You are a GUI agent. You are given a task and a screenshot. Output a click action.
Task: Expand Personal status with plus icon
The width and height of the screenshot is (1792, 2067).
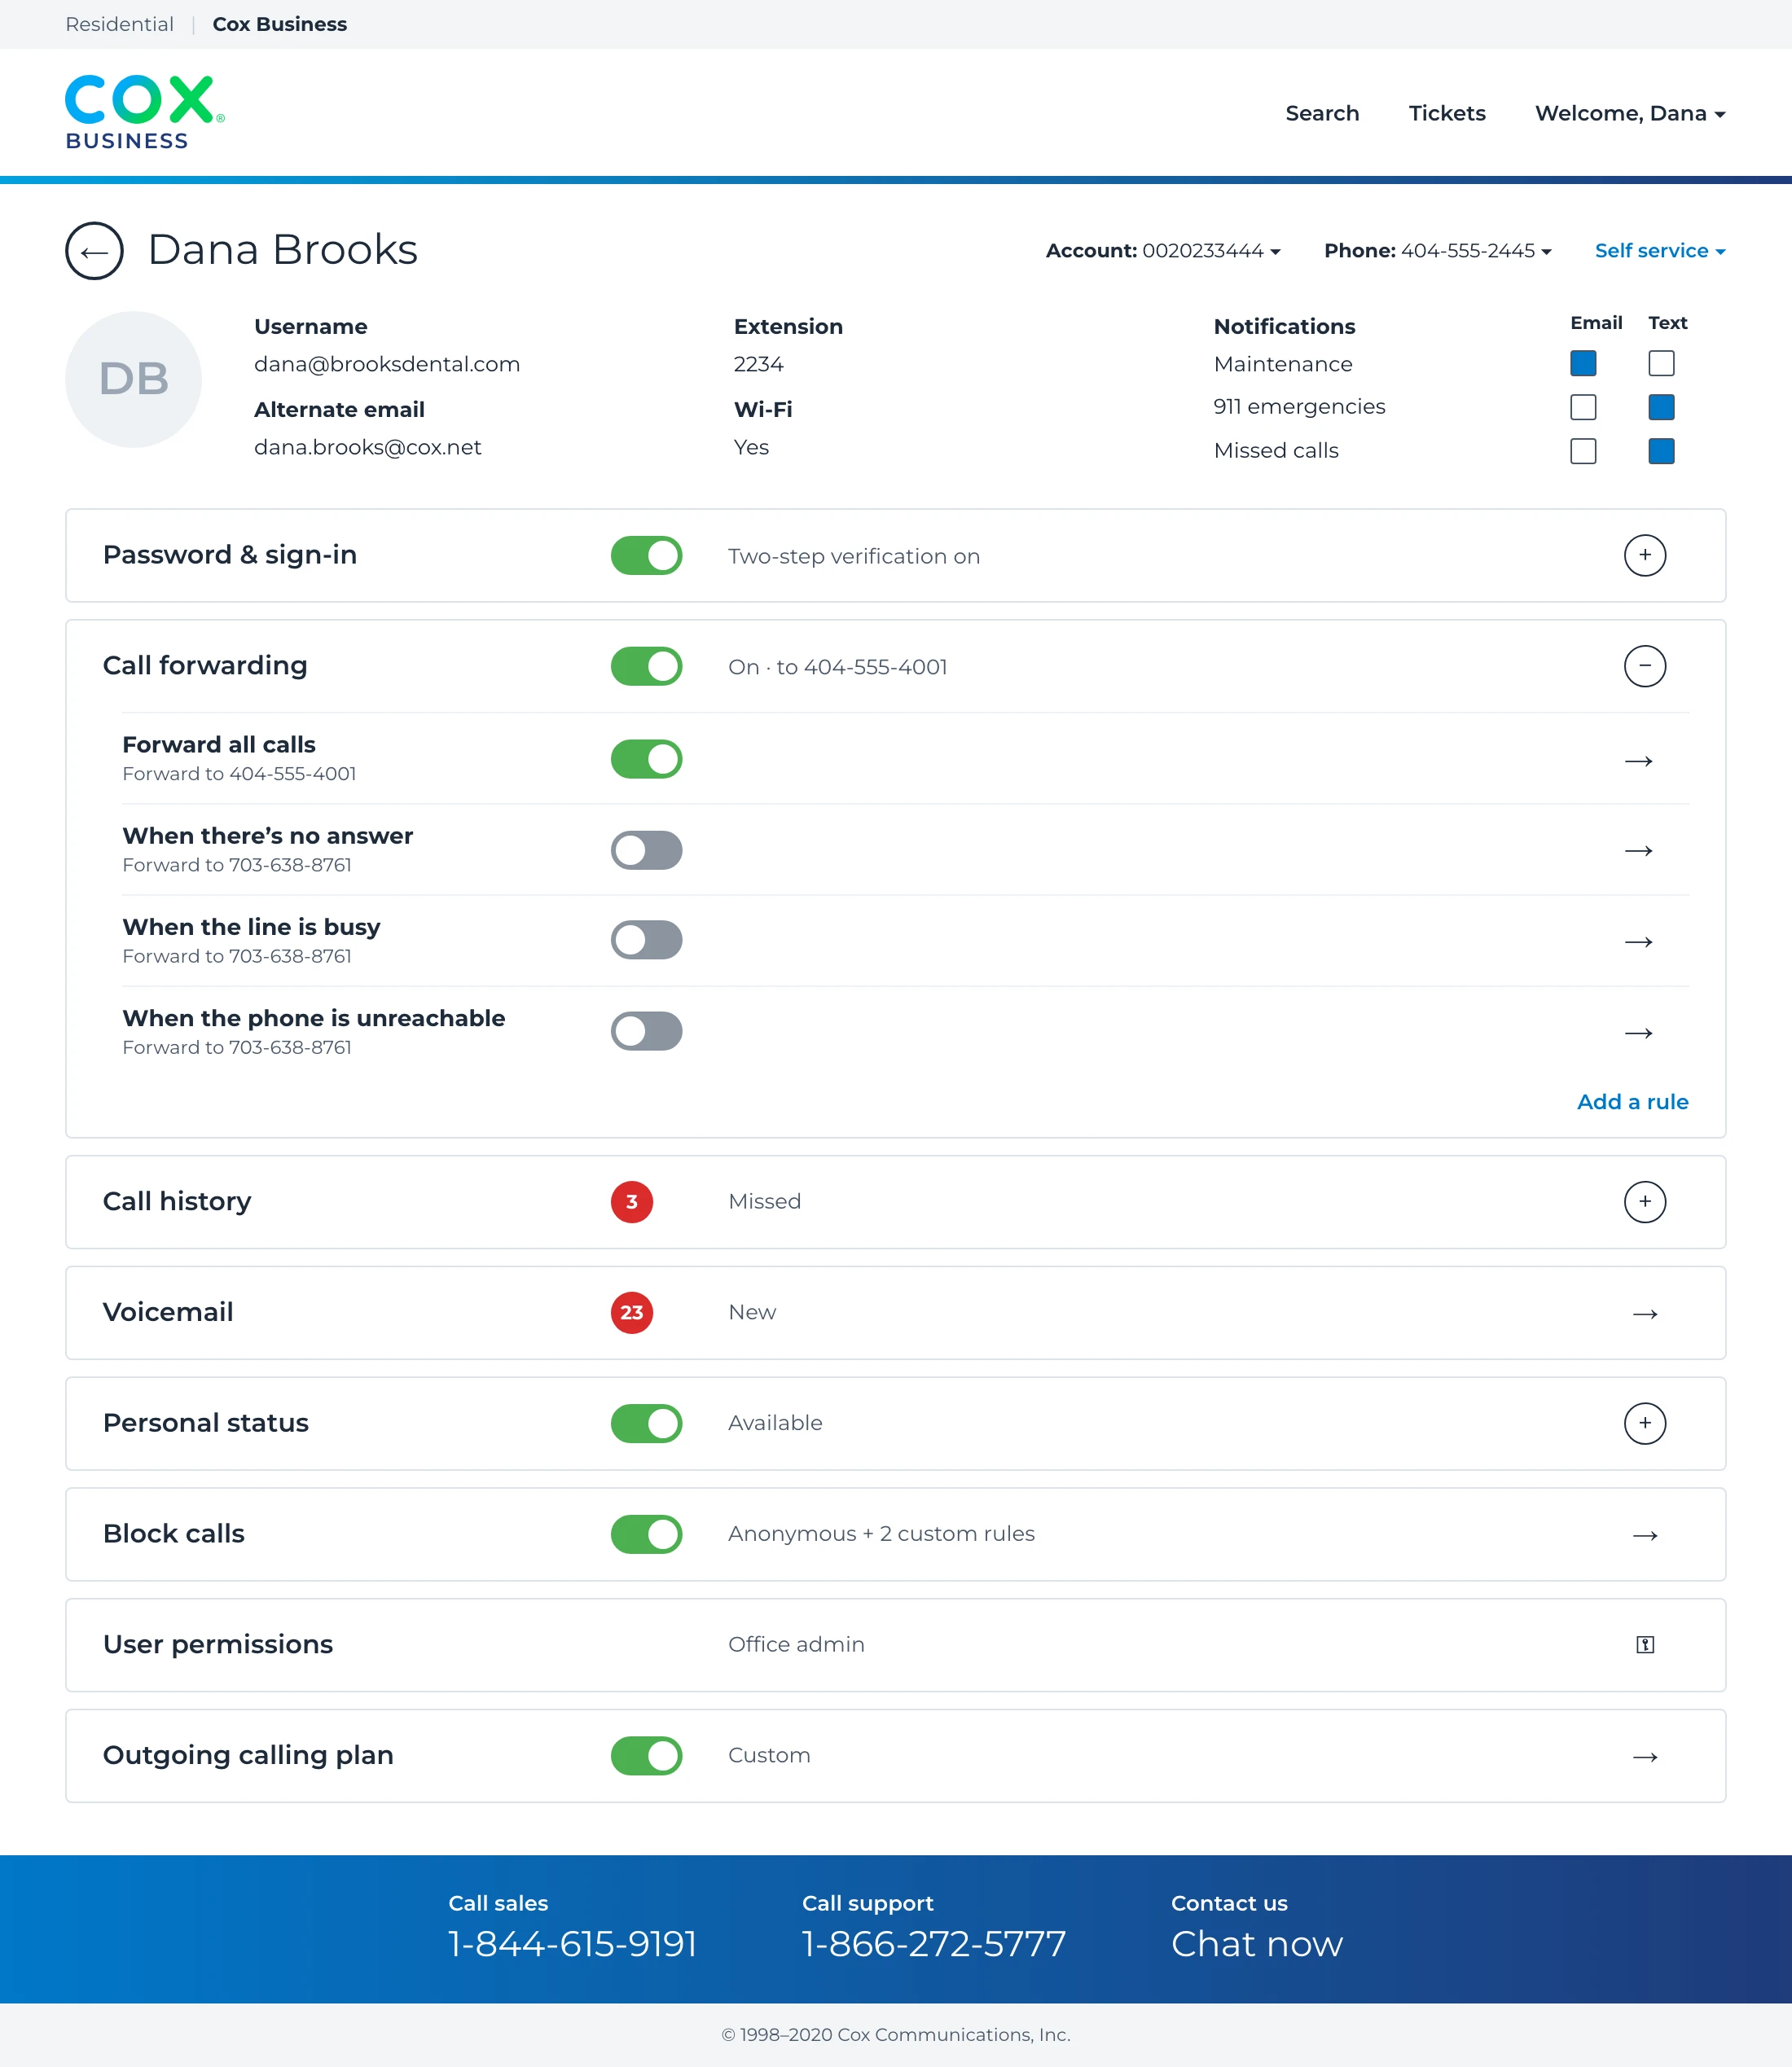(x=1645, y=1423)
